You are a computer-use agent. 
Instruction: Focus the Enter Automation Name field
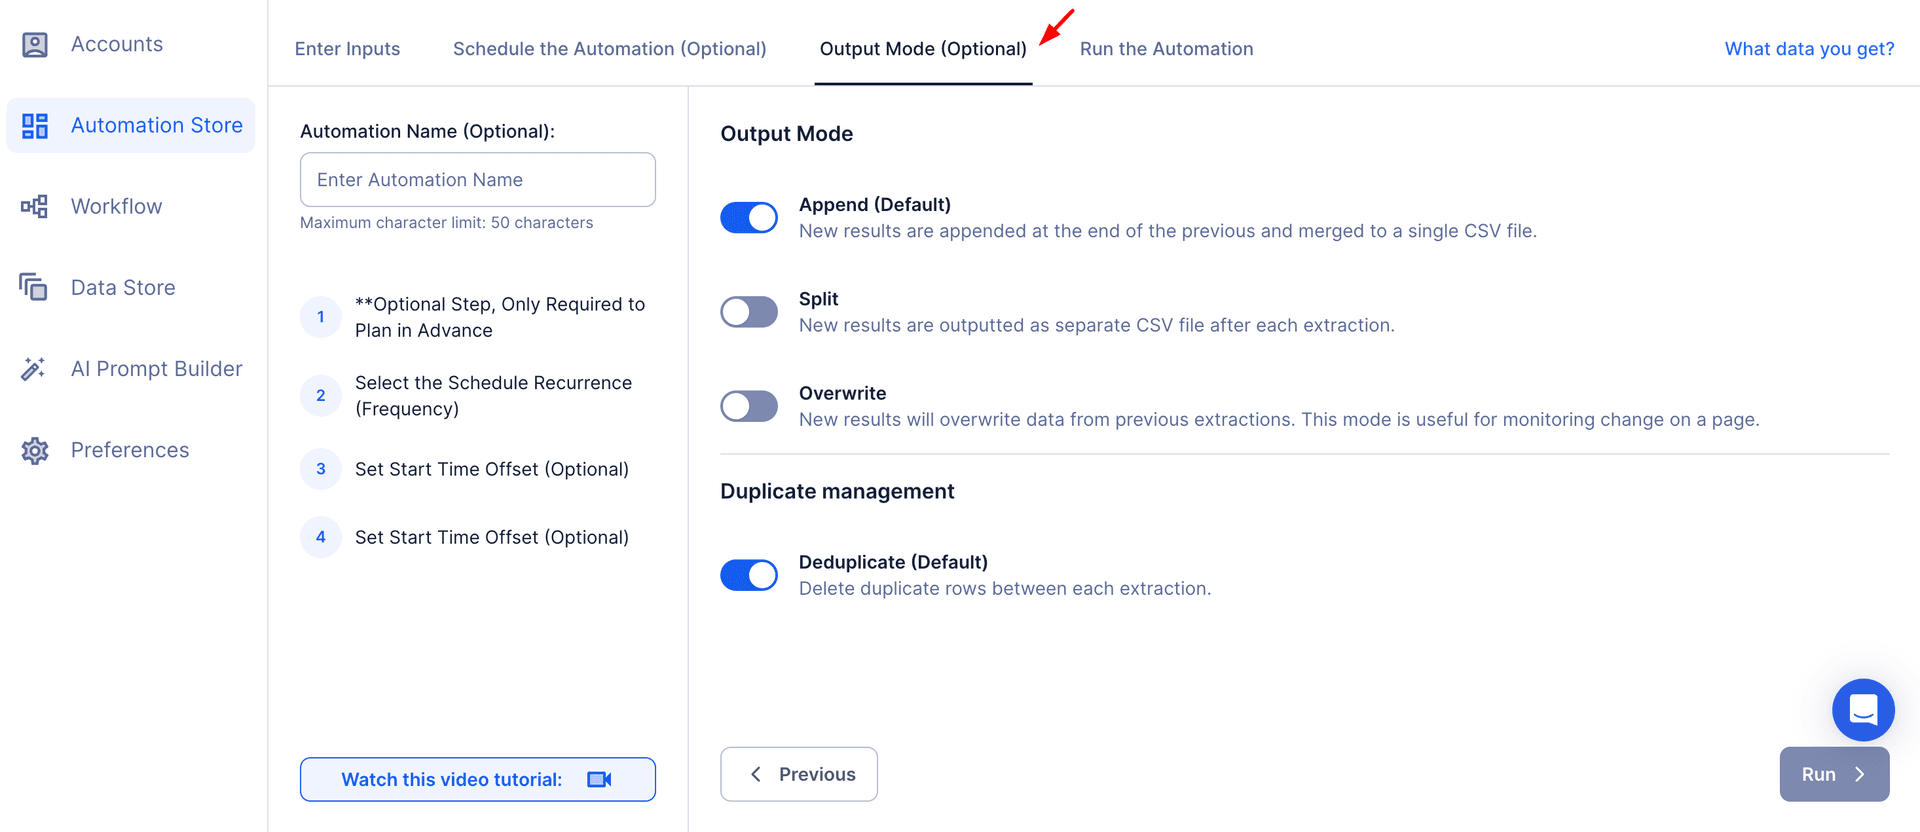pos(478,180)
